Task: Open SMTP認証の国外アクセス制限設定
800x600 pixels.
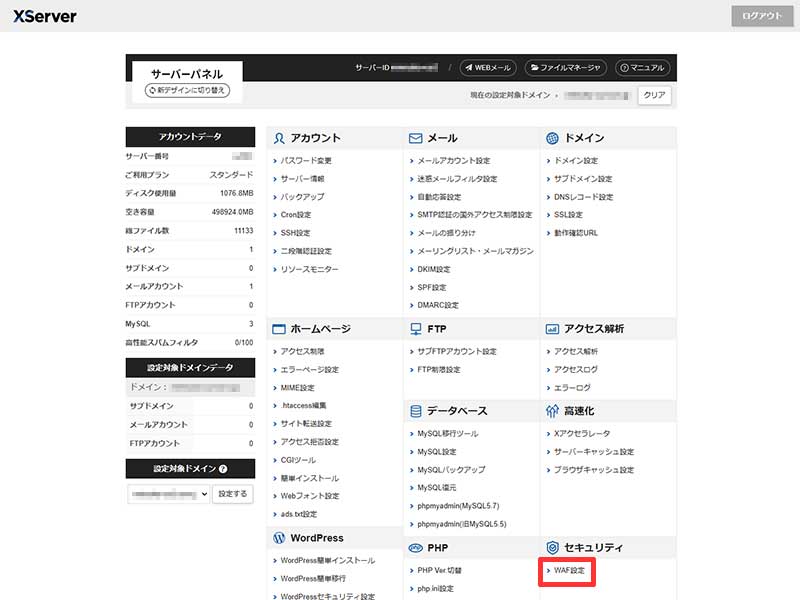Action: pos(474,215)
